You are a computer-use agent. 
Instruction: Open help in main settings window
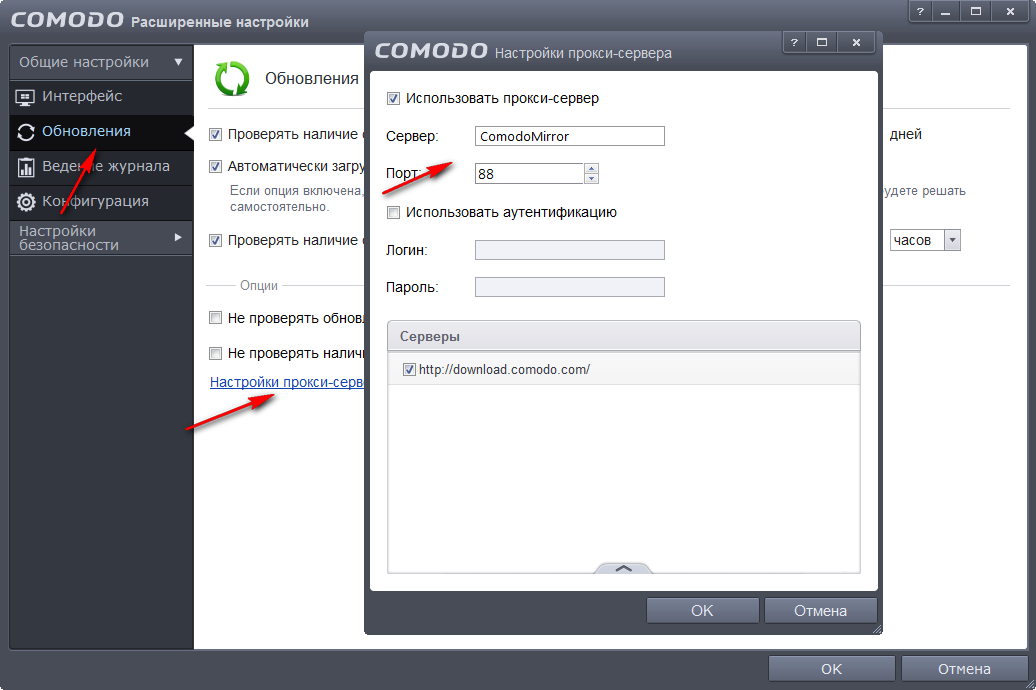[x=920, y=11]
